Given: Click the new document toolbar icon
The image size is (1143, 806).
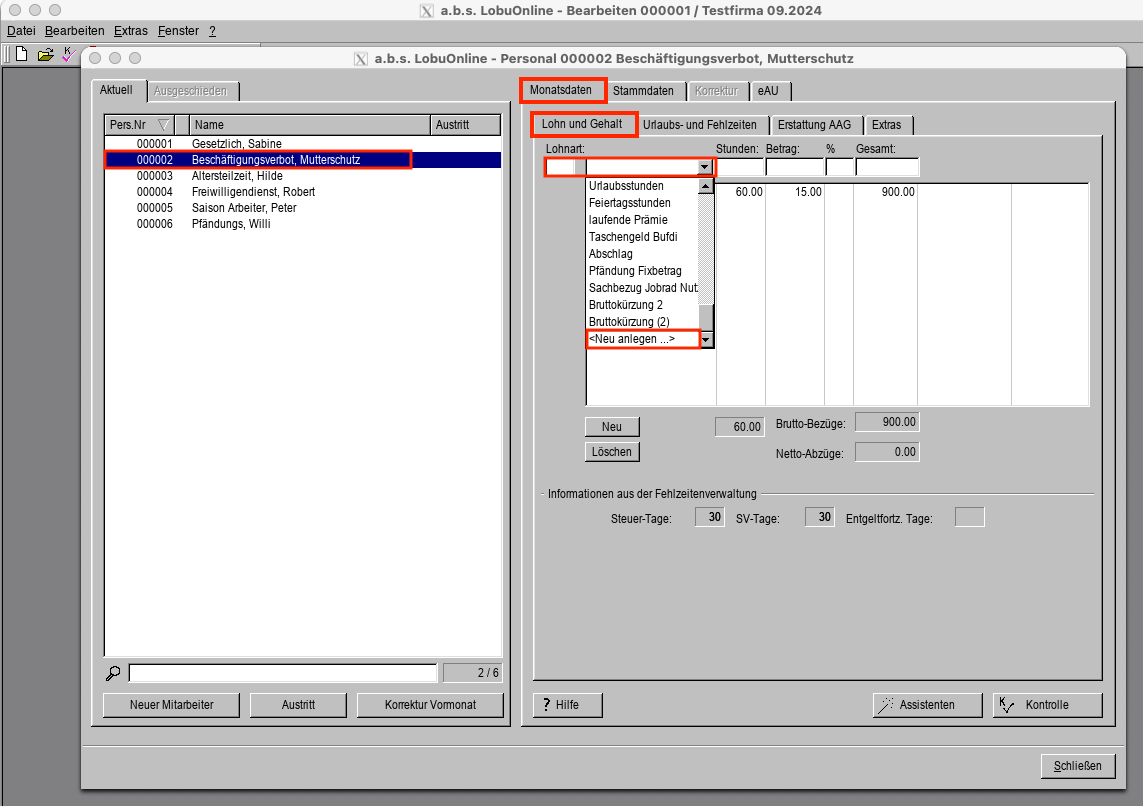Looking at the screenshot, I should pos(21,54).
